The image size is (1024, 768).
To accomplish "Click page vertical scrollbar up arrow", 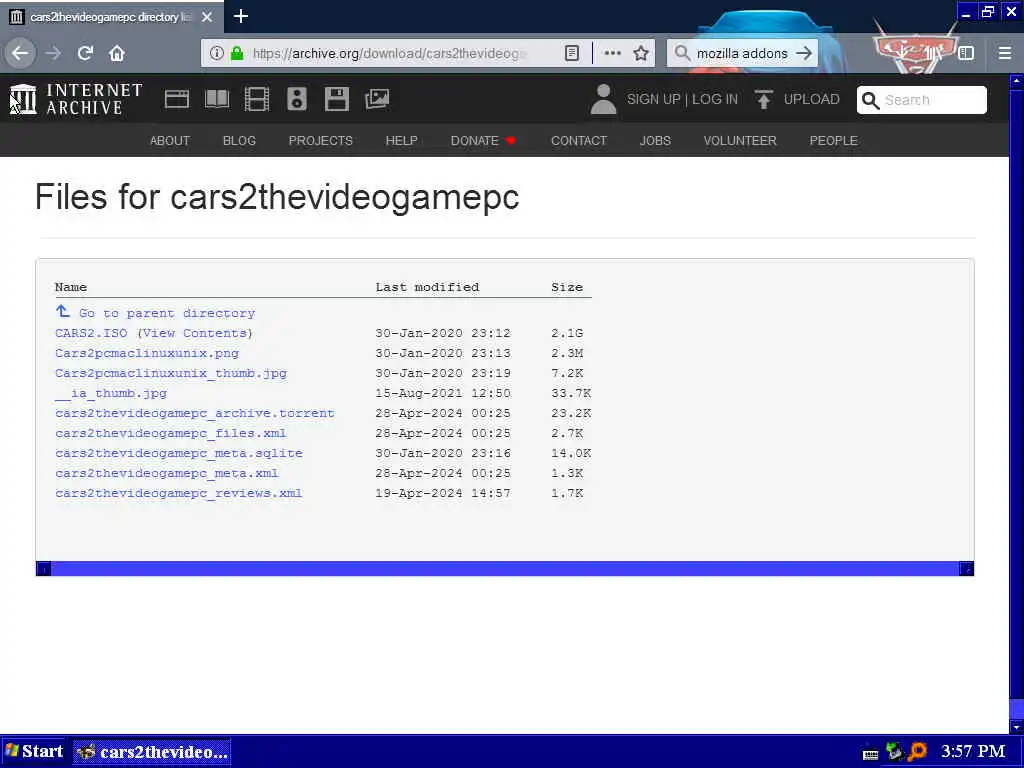I will click(x=1016, y=82).
